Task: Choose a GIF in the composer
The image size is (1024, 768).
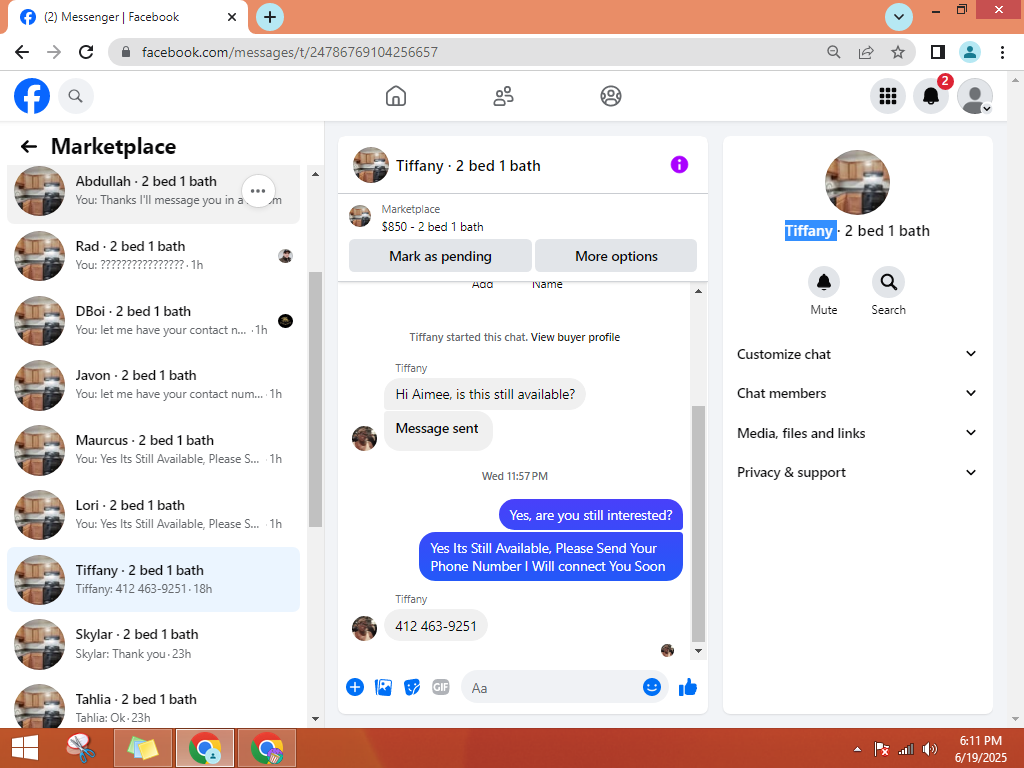Action: click(441, 687)
